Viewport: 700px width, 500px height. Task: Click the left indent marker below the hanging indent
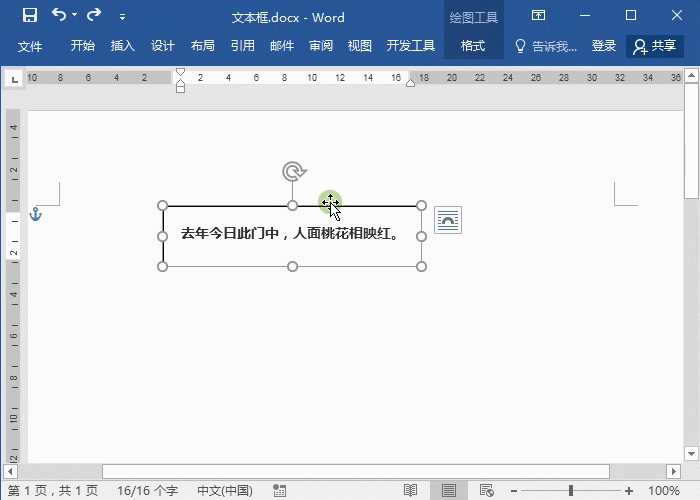coord(180,89)
